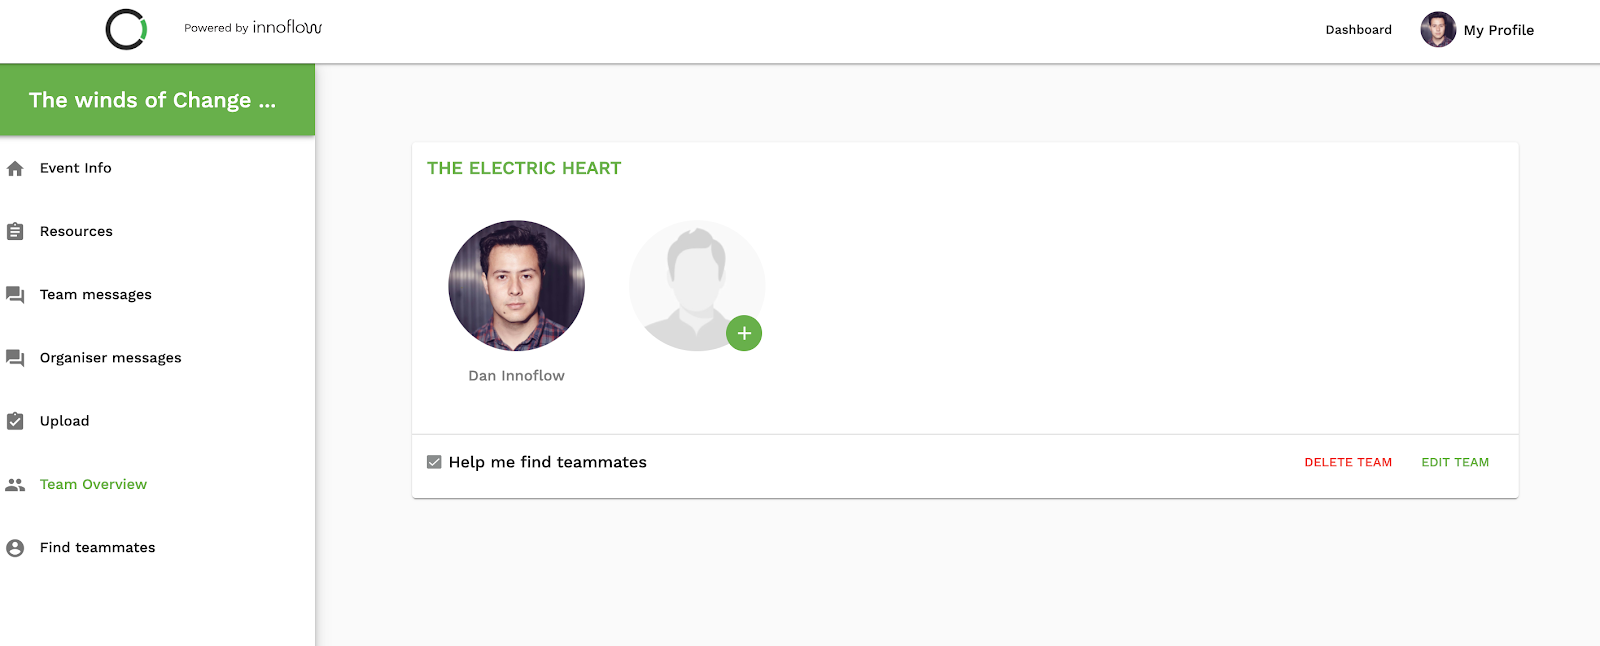Screen dimensions: 1600x646
Task: Click the upload checkmark clipboard icon
Action: [15, 421]
